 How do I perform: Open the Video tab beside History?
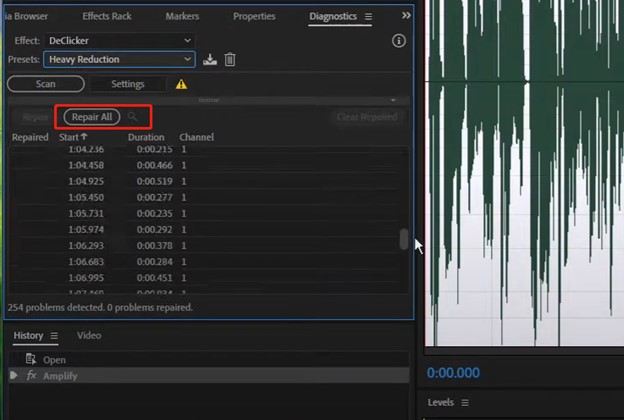point(89,336)
